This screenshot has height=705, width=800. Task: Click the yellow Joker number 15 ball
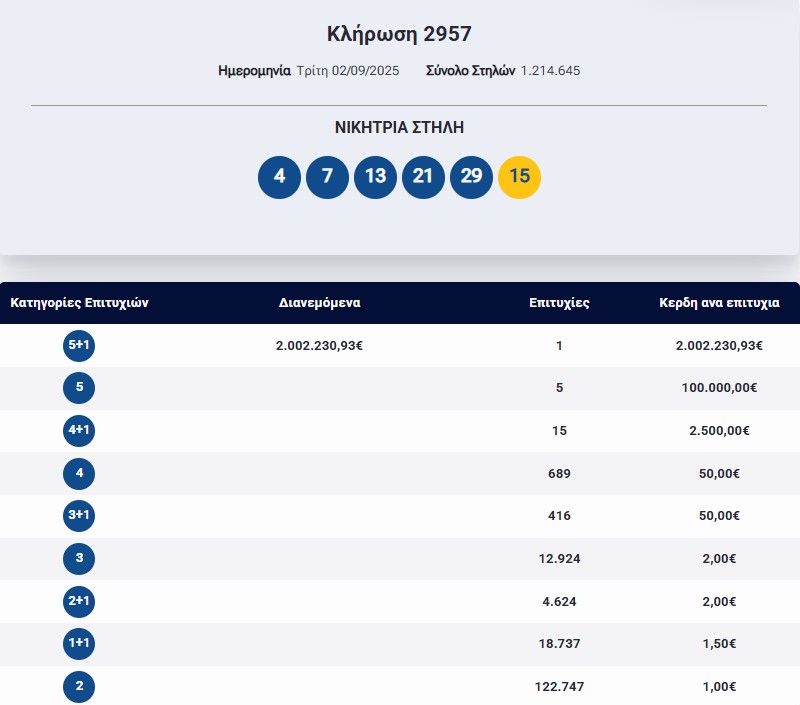point(519,177)
